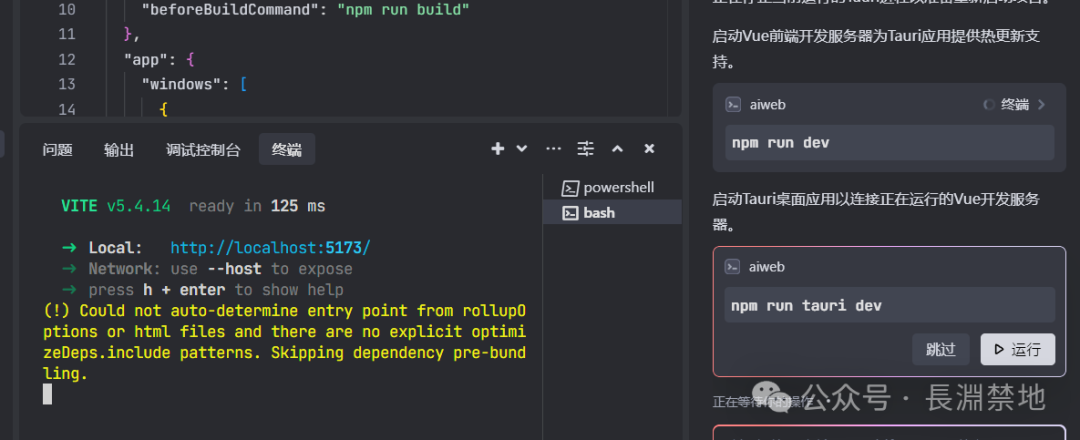Select the powershell terminal session

(x=612, y=187)
